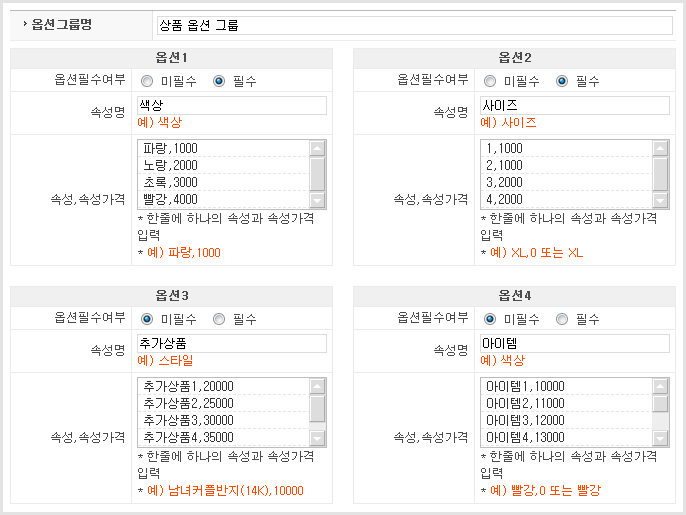Focus the 옵션1 속성명 field containing 색상
Image resolution: width=686 pixels, height=515 pixels.
point(231,105)
